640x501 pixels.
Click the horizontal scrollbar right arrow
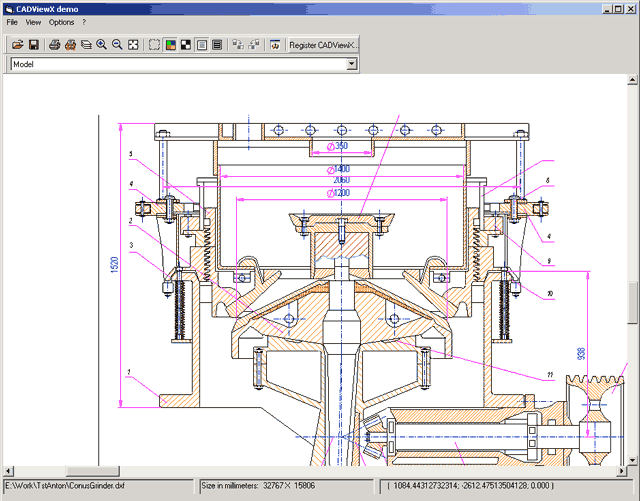tap(620, 469)
